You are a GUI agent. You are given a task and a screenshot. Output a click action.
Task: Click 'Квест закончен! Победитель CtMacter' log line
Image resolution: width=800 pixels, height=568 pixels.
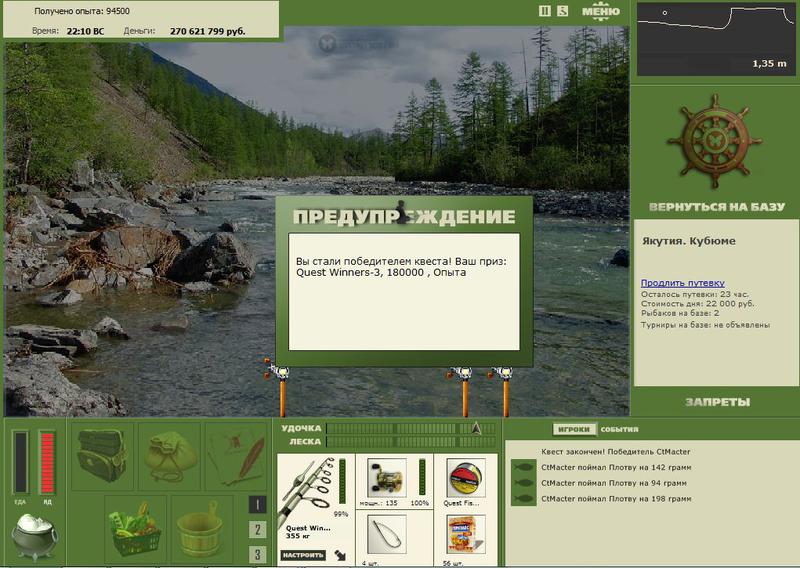(x=615, y=452)
